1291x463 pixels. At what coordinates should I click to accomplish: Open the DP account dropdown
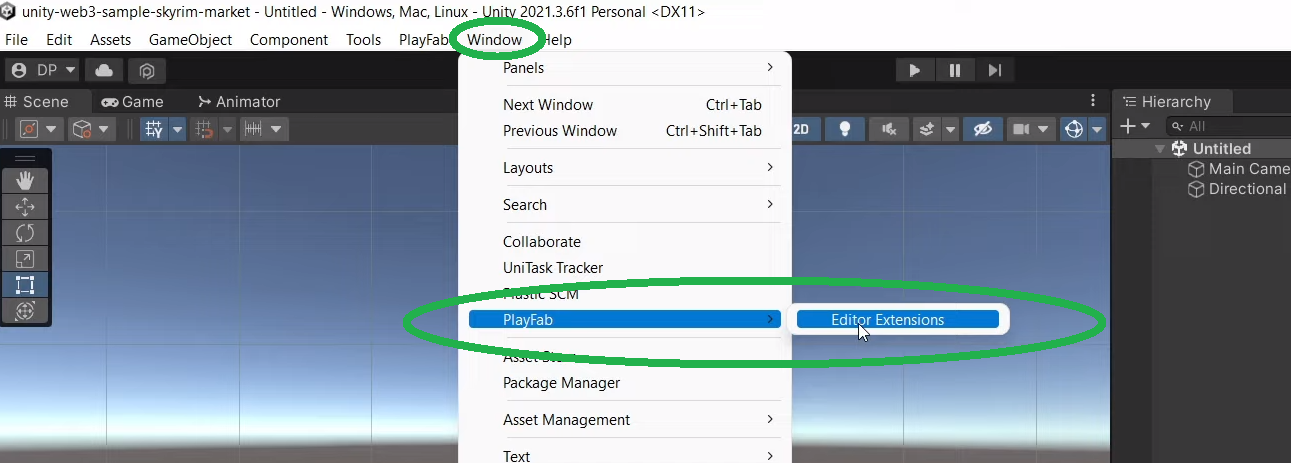[x=43, y=70]
